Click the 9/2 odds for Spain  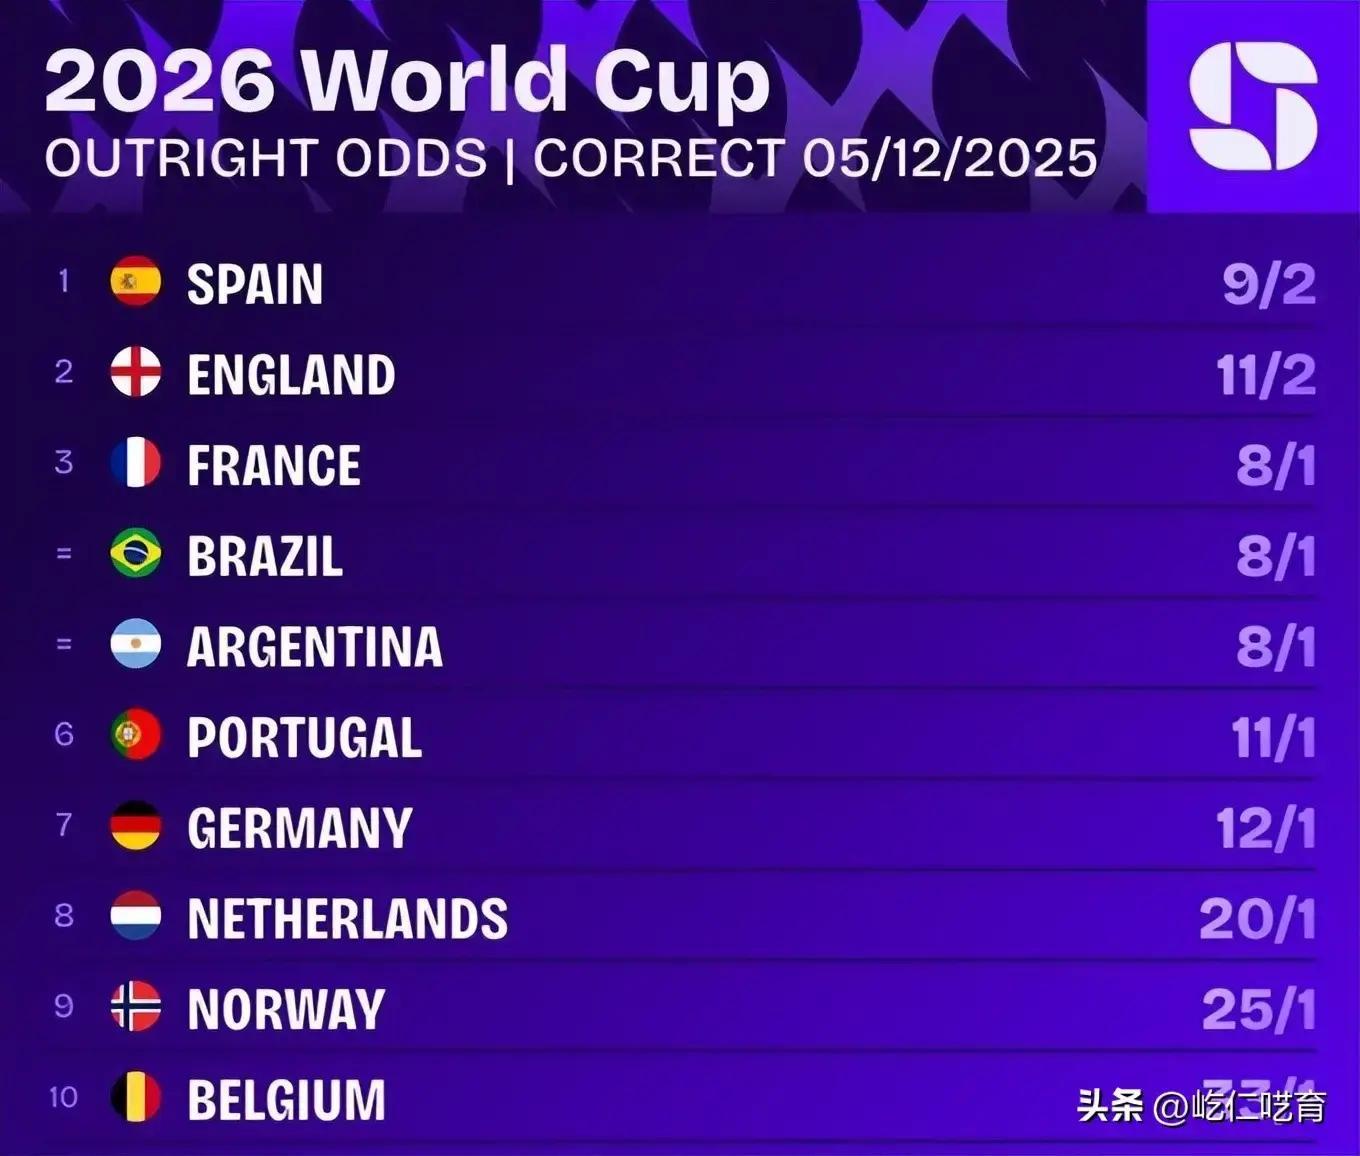coord(1269,285)
